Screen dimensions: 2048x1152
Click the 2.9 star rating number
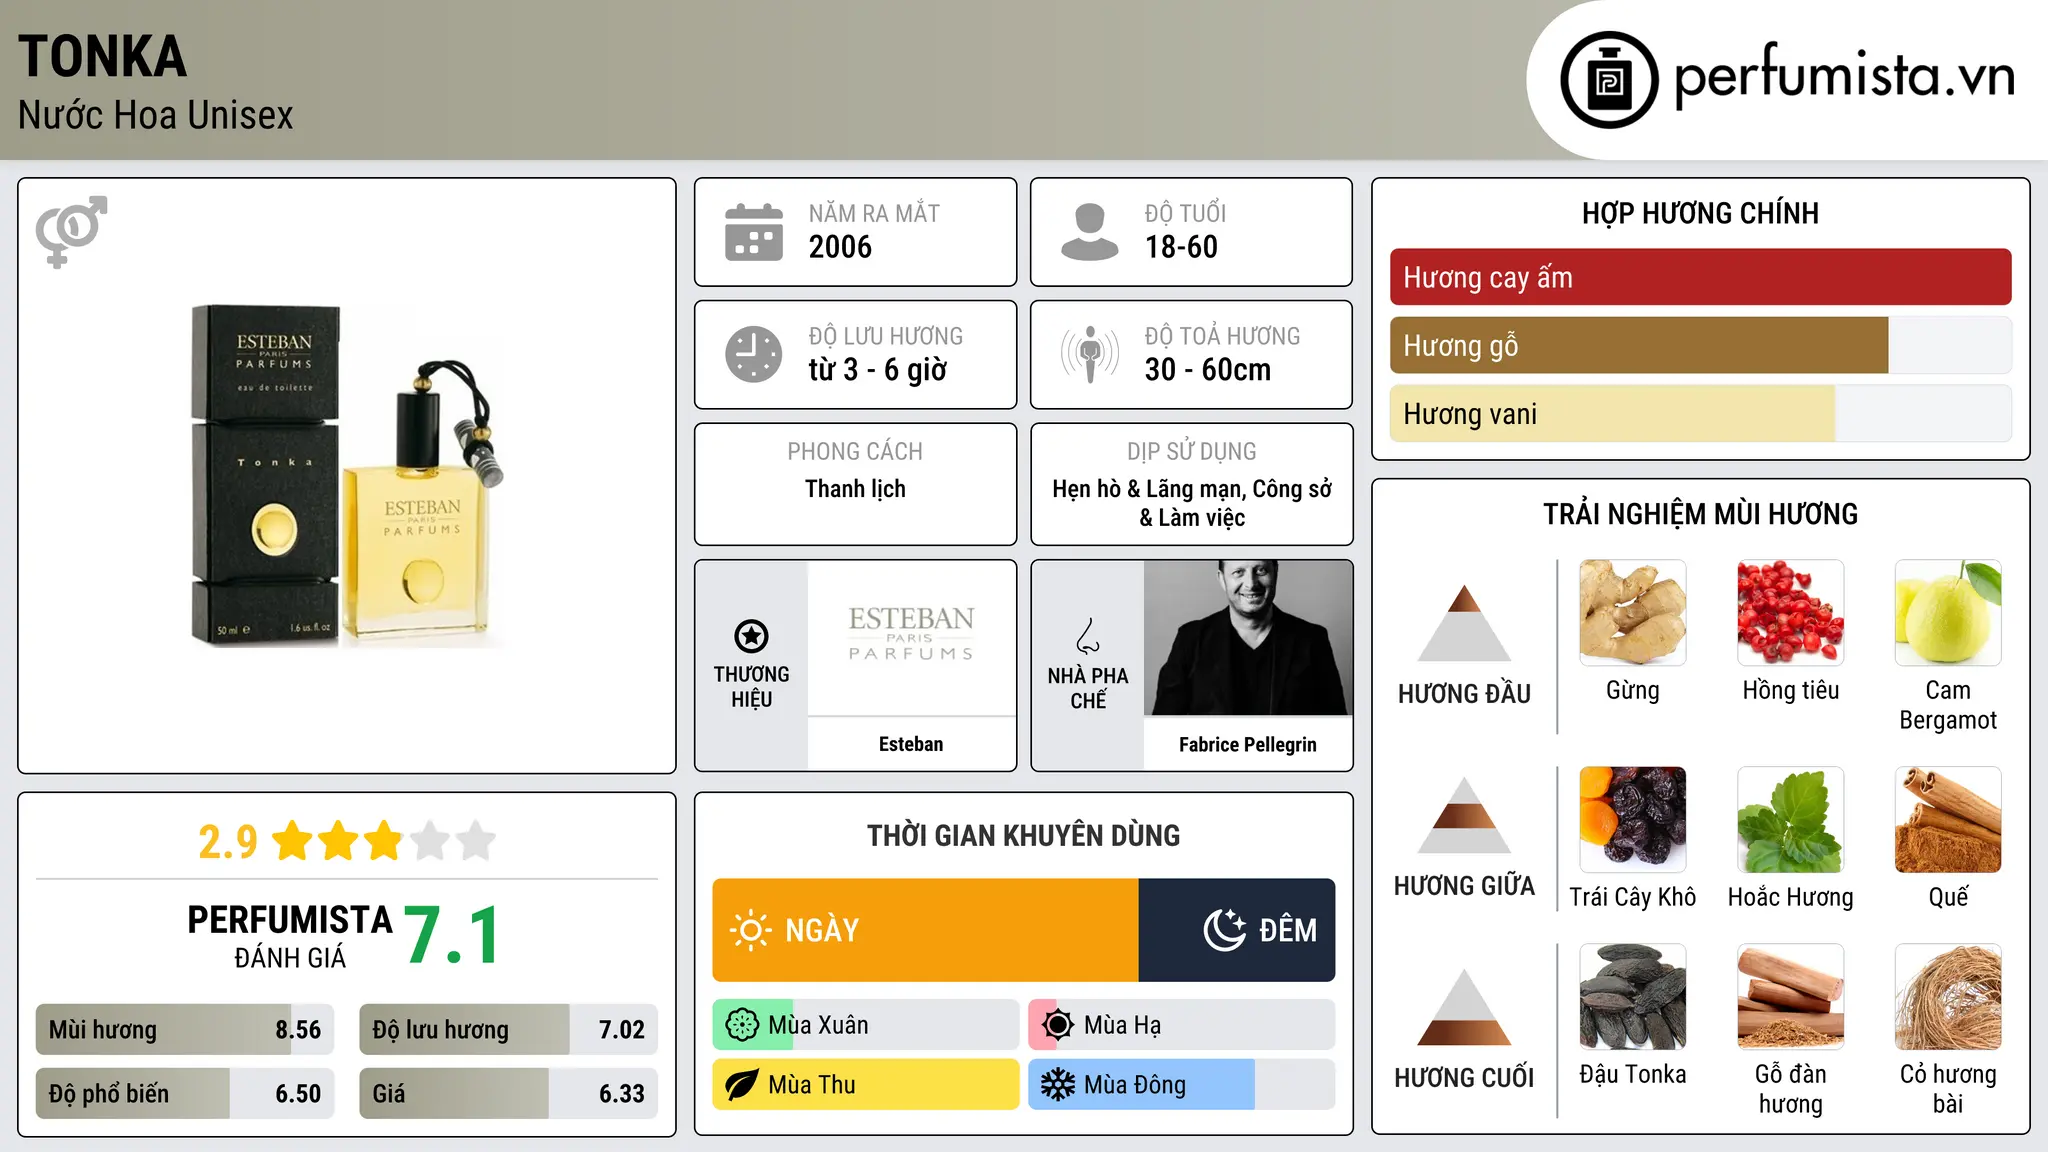tap(228, 842)
